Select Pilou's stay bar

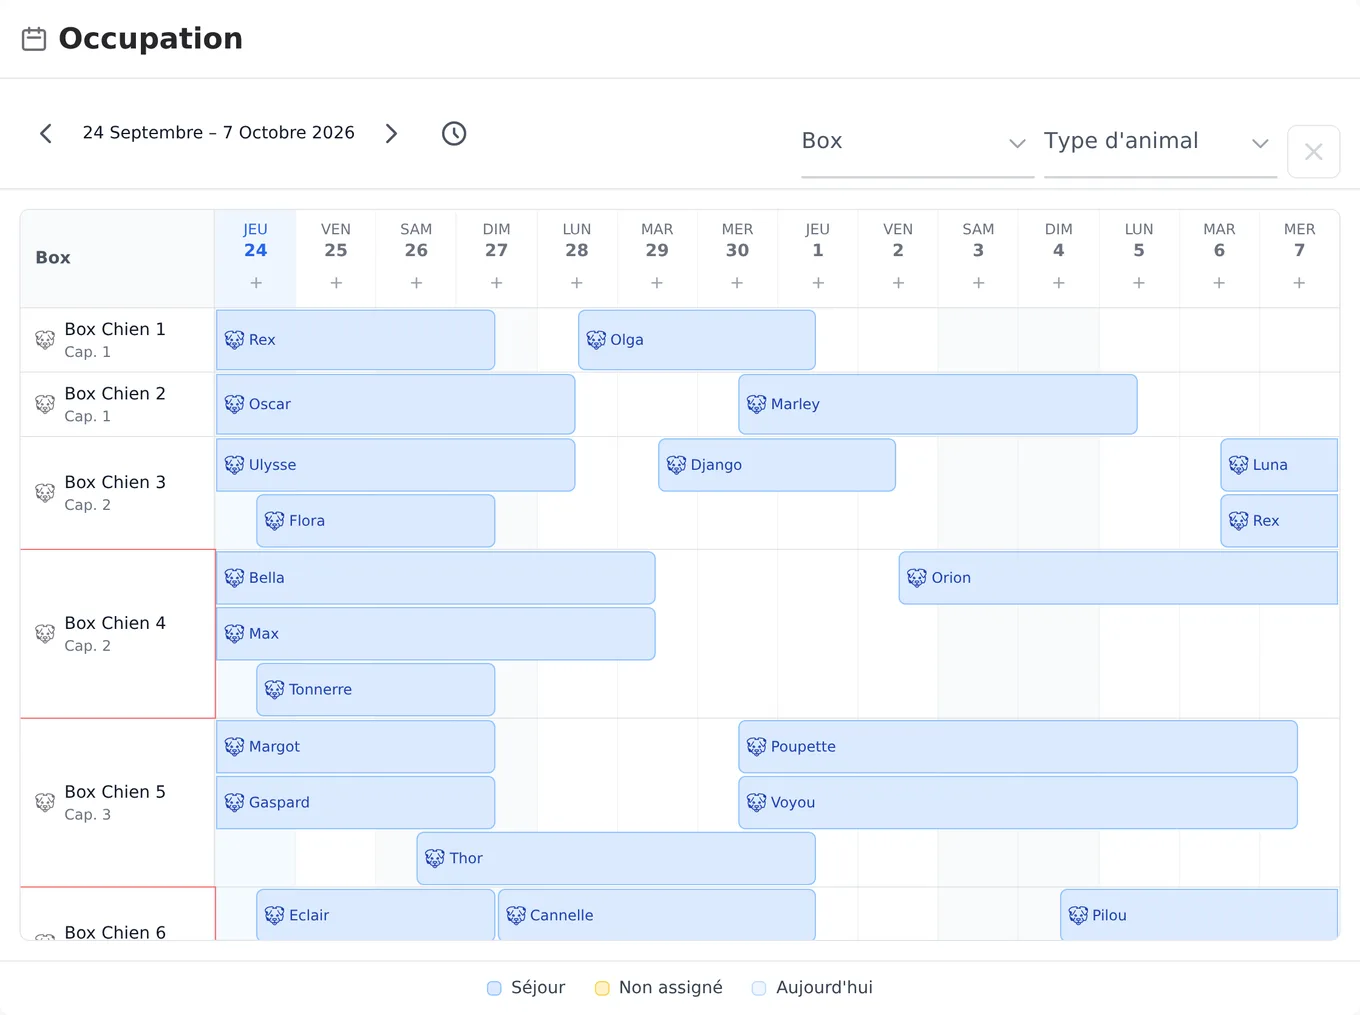(x=1199, y=915)
